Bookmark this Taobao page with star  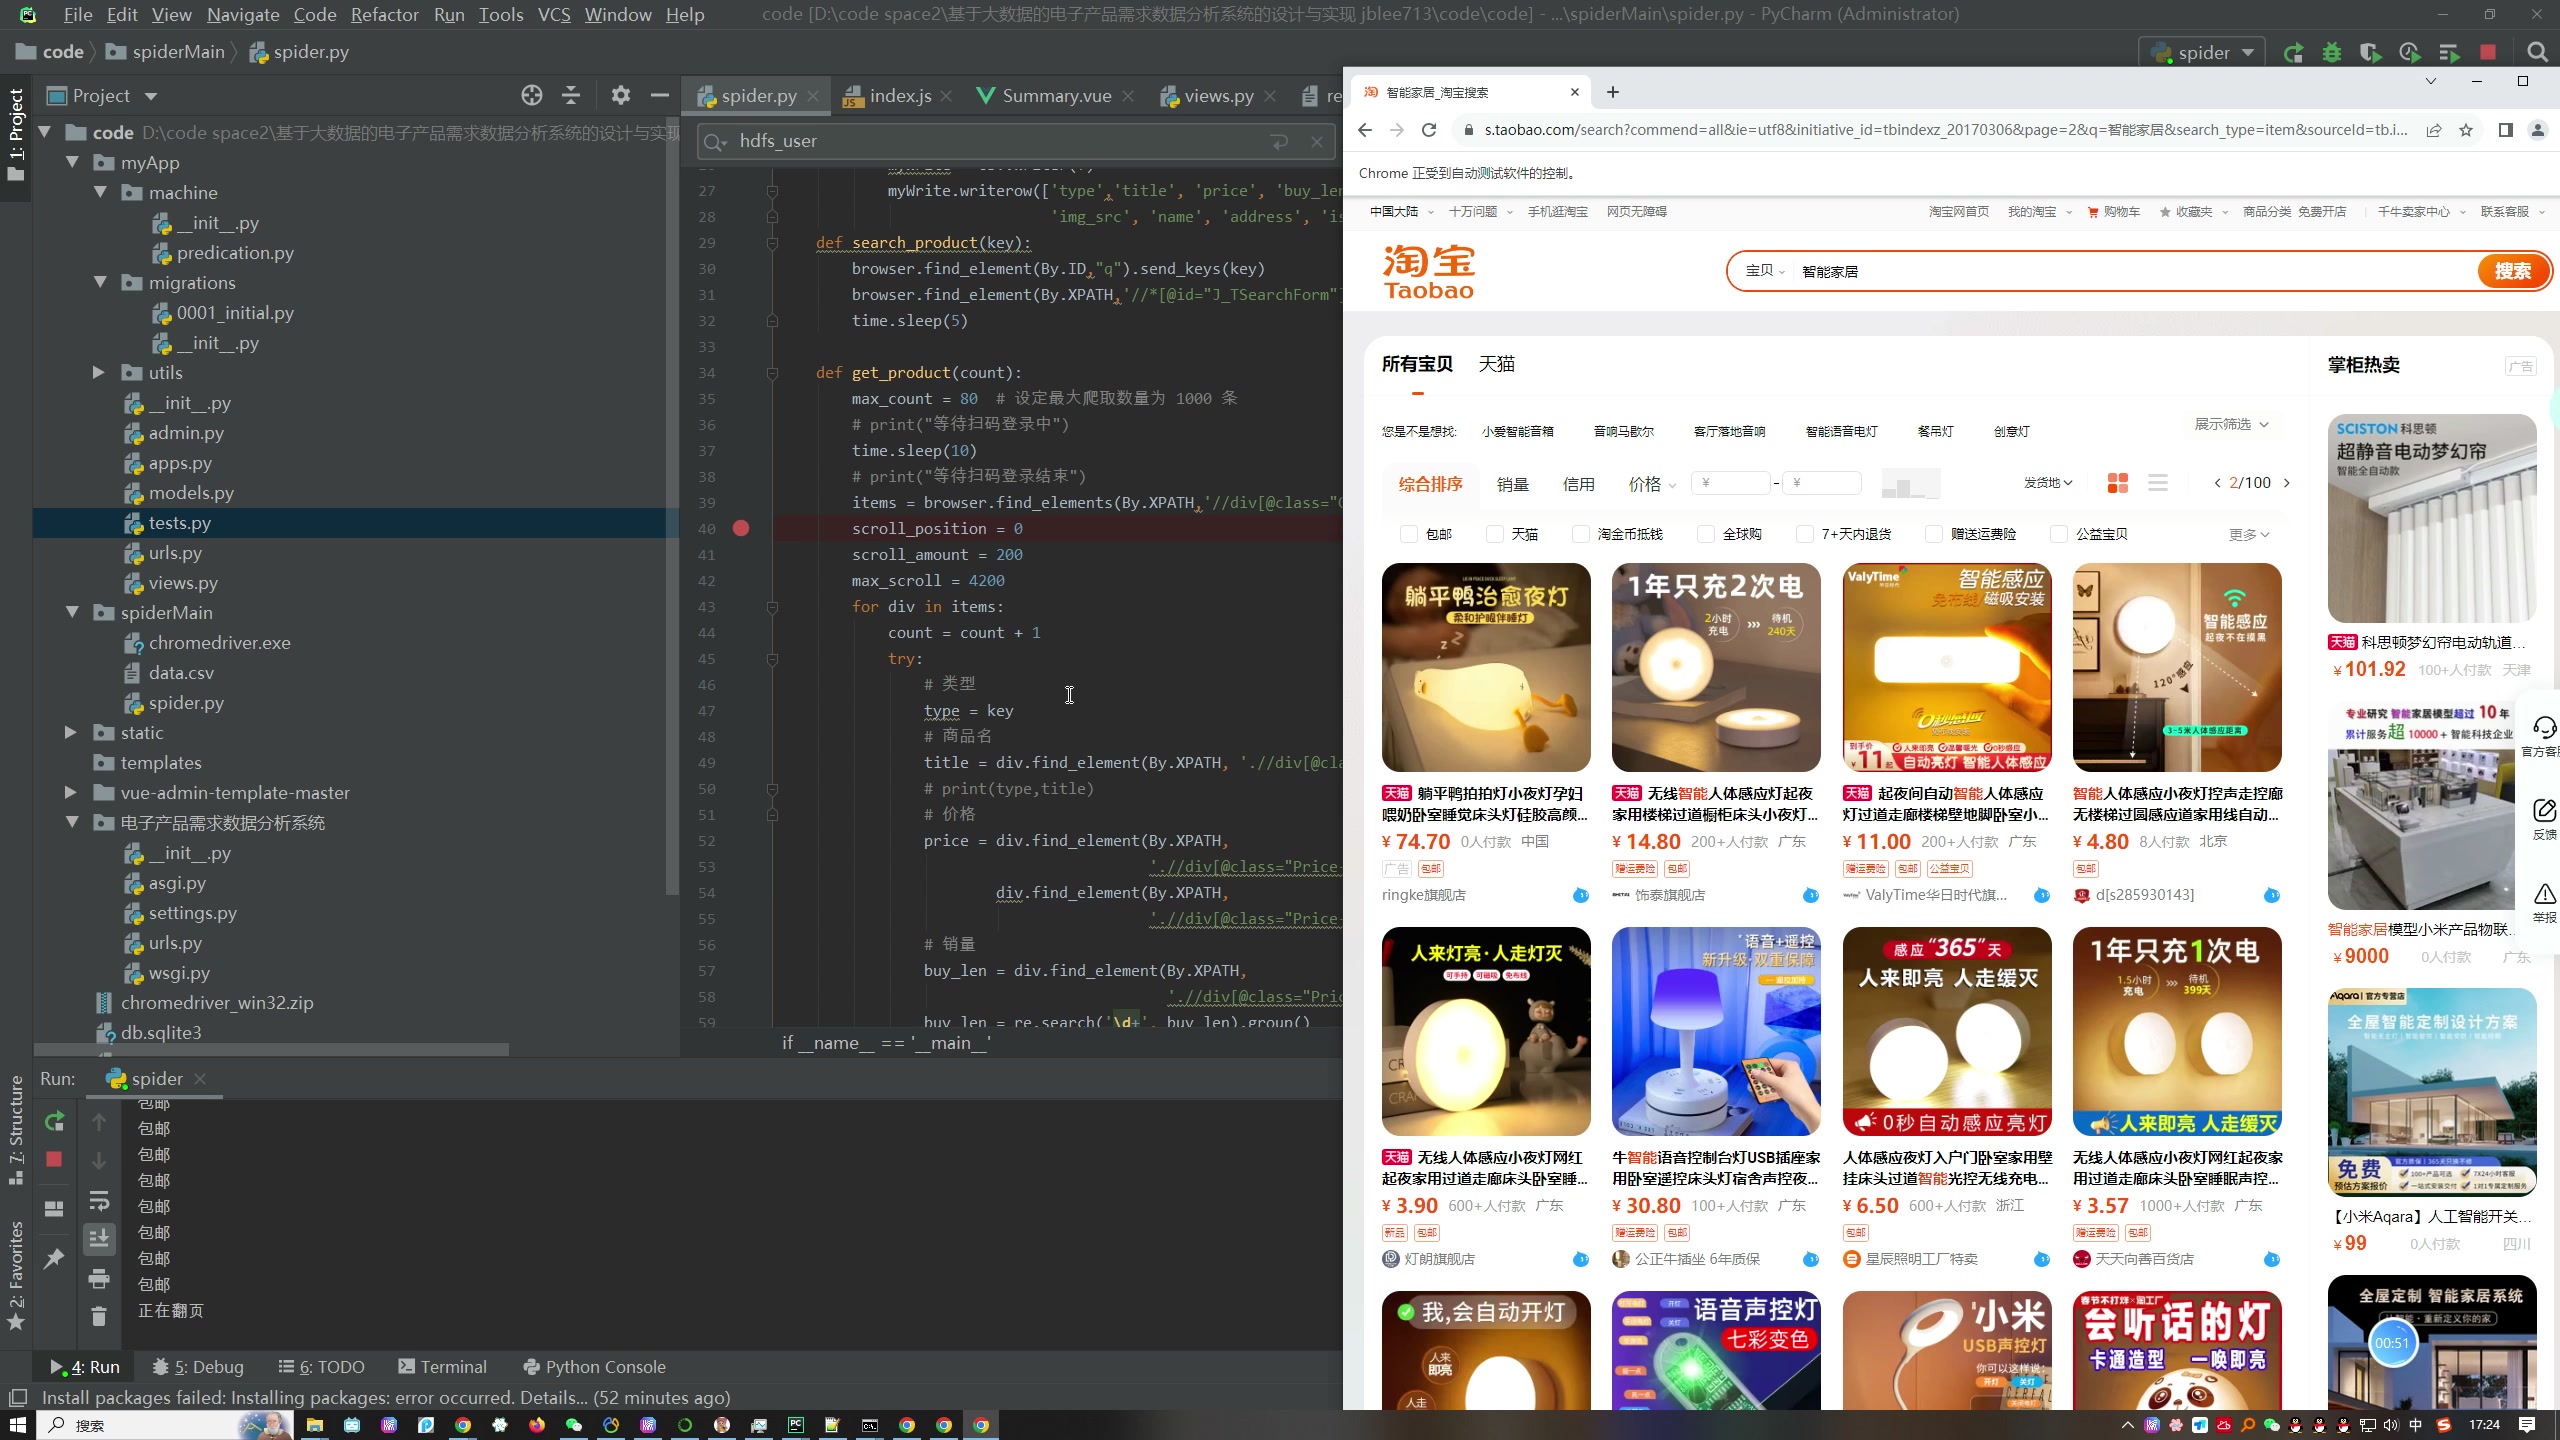click(2466, 130)
